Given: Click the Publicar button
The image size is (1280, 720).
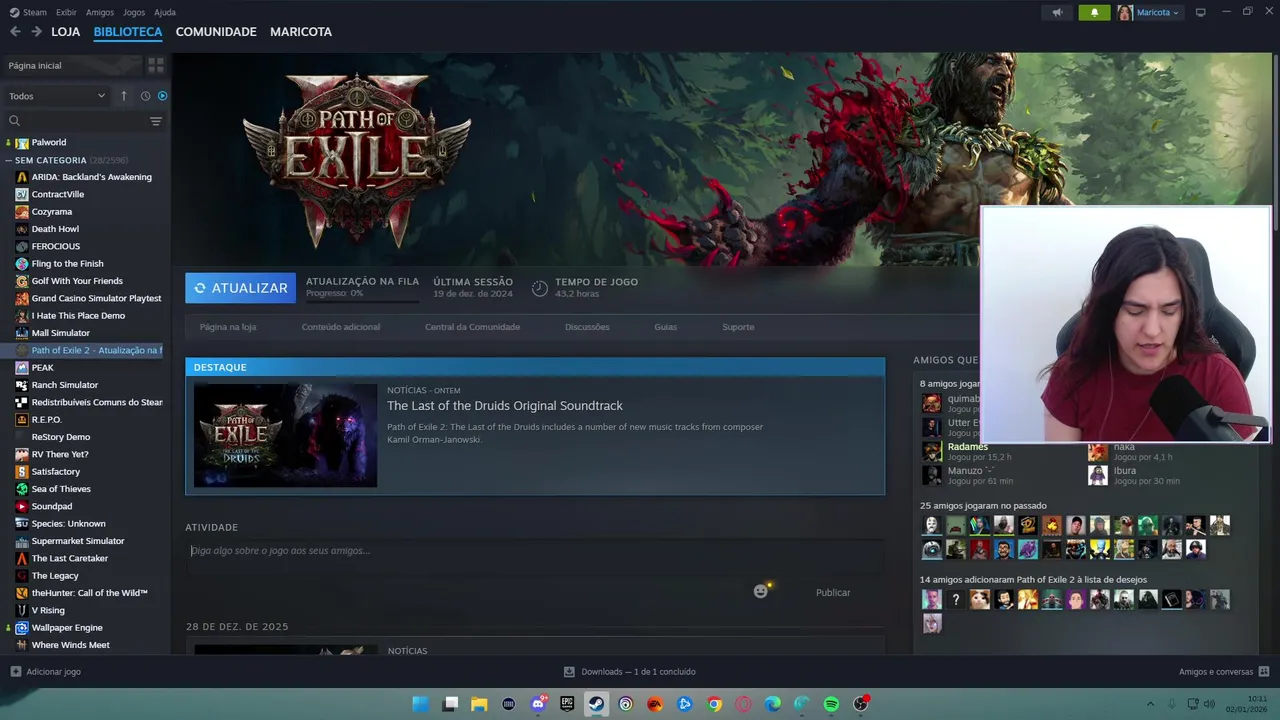Looking at the screenshot, I should (x=833, y=593).
